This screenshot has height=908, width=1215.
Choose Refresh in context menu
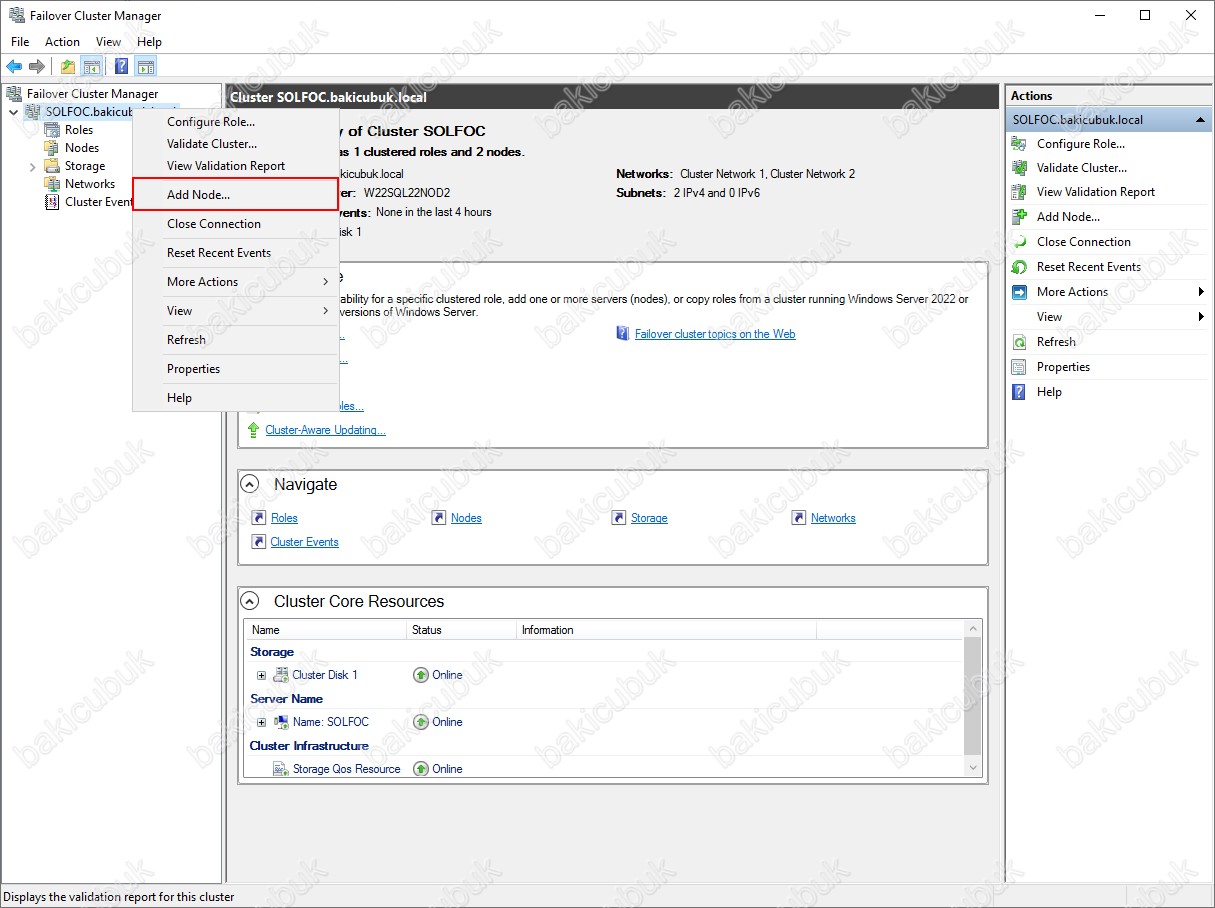236,340
